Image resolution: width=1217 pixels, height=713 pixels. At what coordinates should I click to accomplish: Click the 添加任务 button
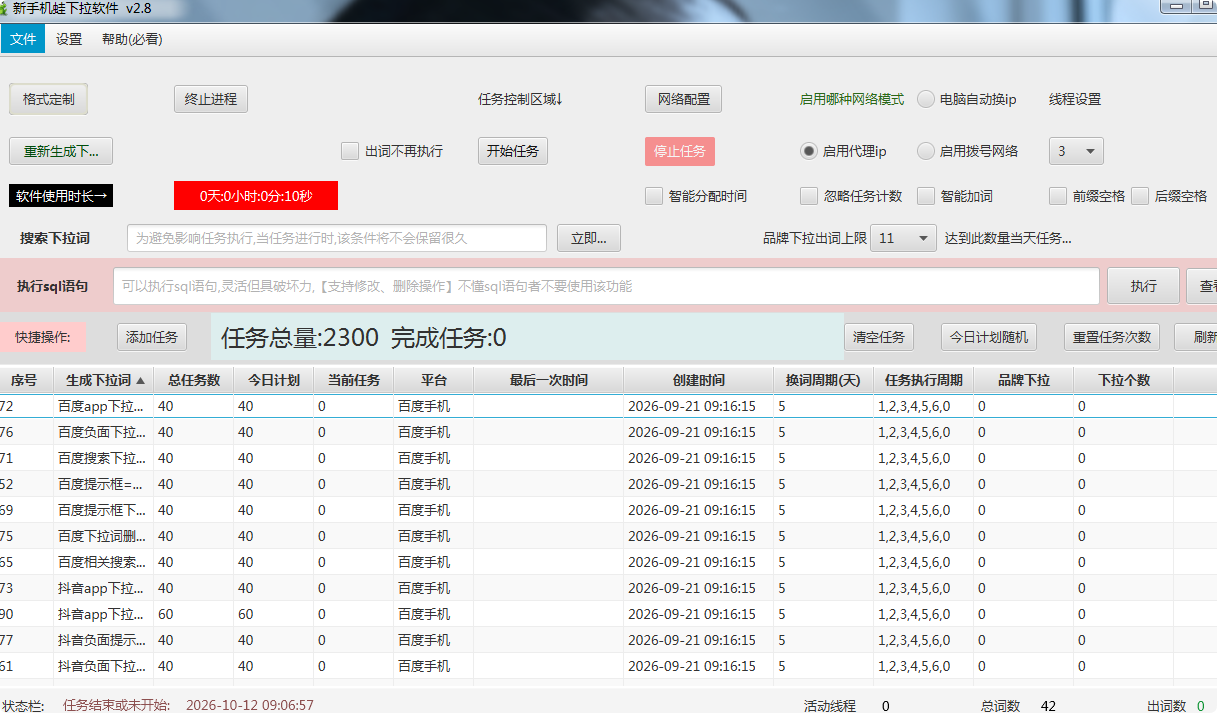pos(152,337)
